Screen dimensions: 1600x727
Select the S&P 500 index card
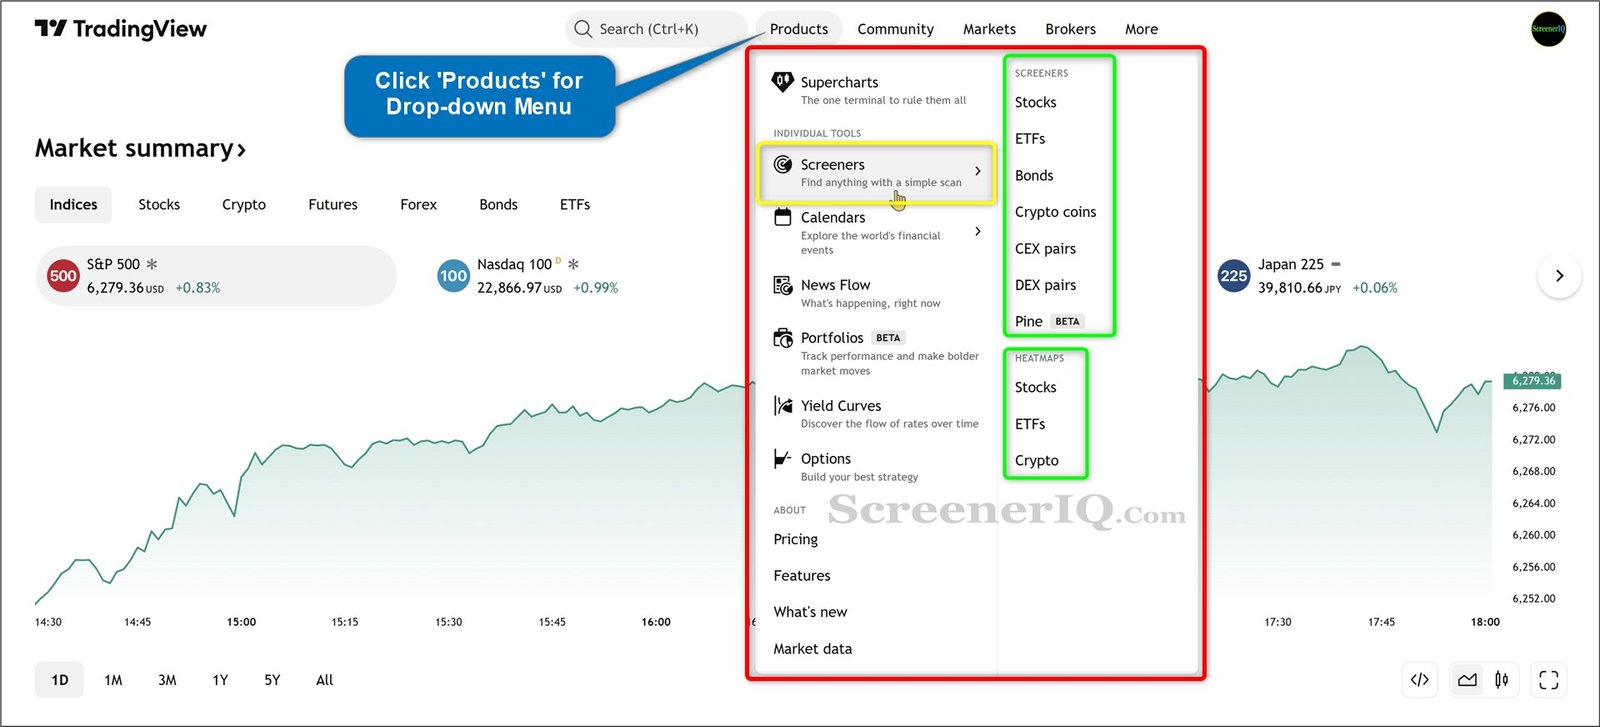pyautogui.click(x=216, y=276)
